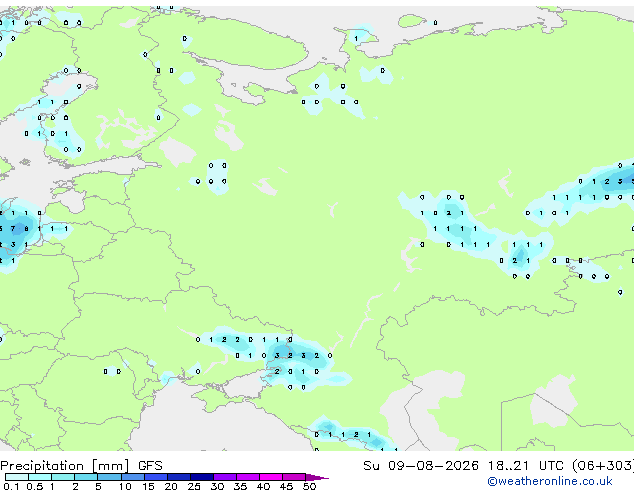Click the 10–15 mm legend color swatch
Screen dimensions: 634x490
click(132, 477)
